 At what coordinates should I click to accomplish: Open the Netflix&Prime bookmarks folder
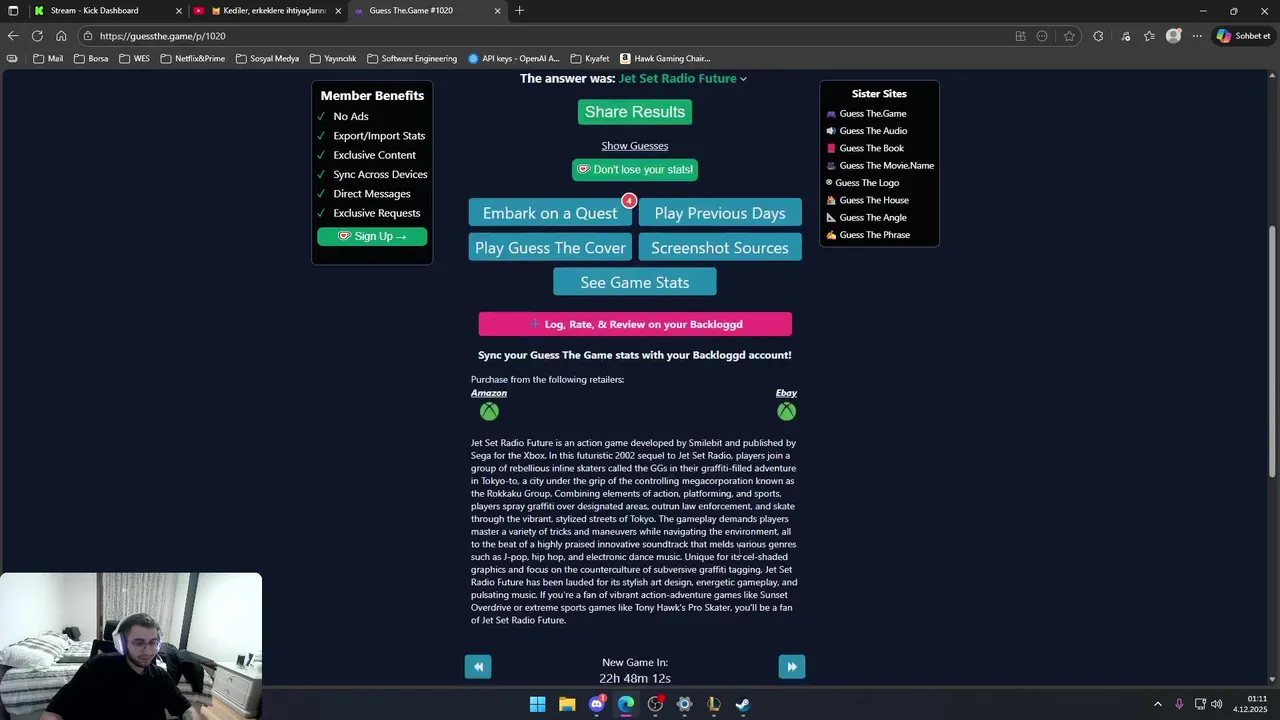(192, 59)
